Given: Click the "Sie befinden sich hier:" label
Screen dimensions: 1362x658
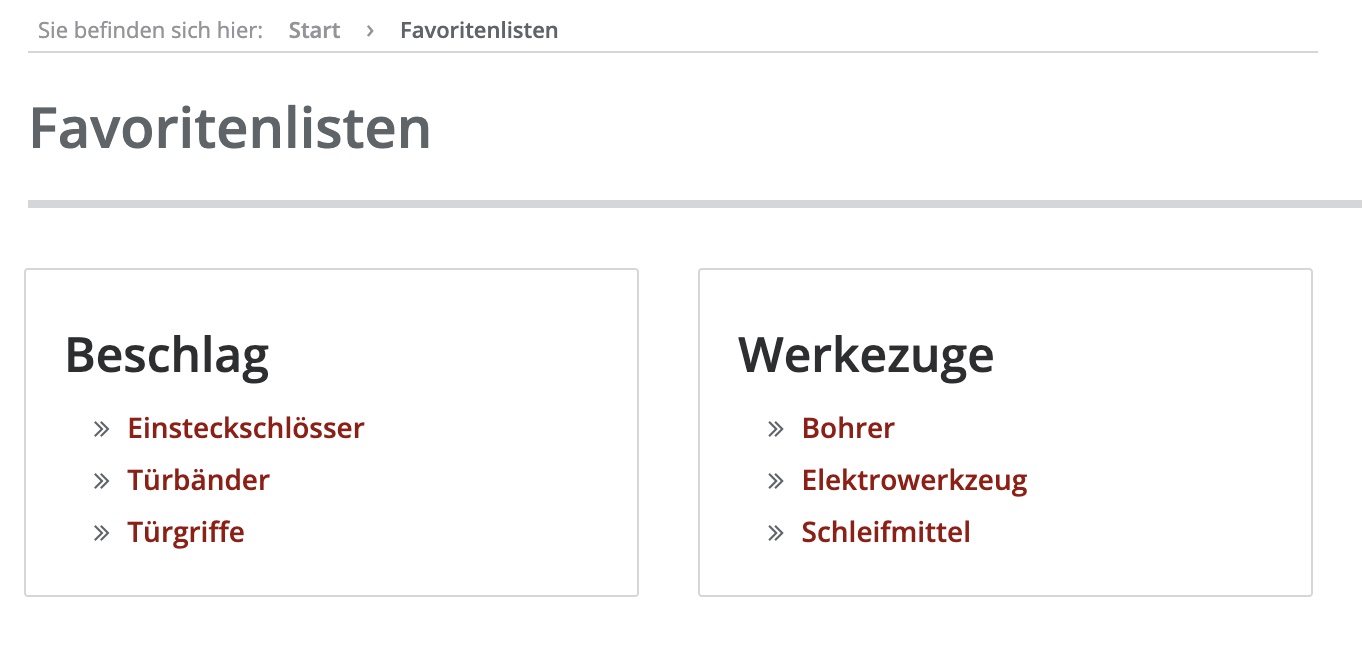Looking at the screenshot, I should (x=150, y=30).
